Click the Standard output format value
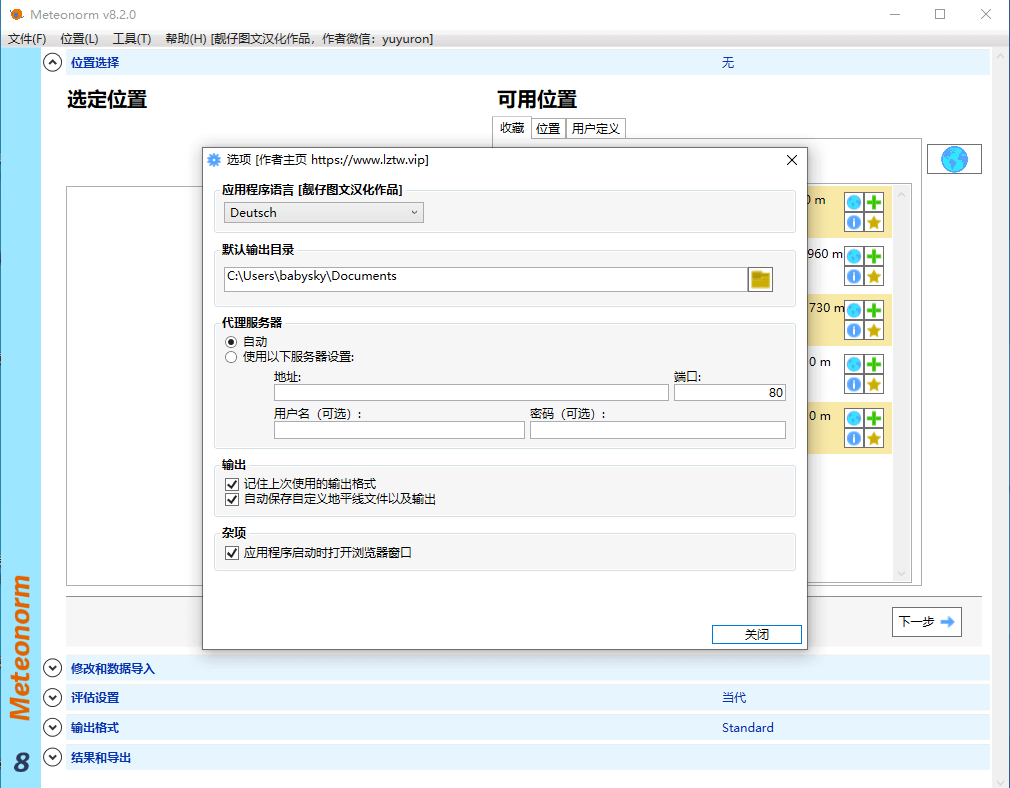This screenshot has height=788, width=1010. [747, 727]
